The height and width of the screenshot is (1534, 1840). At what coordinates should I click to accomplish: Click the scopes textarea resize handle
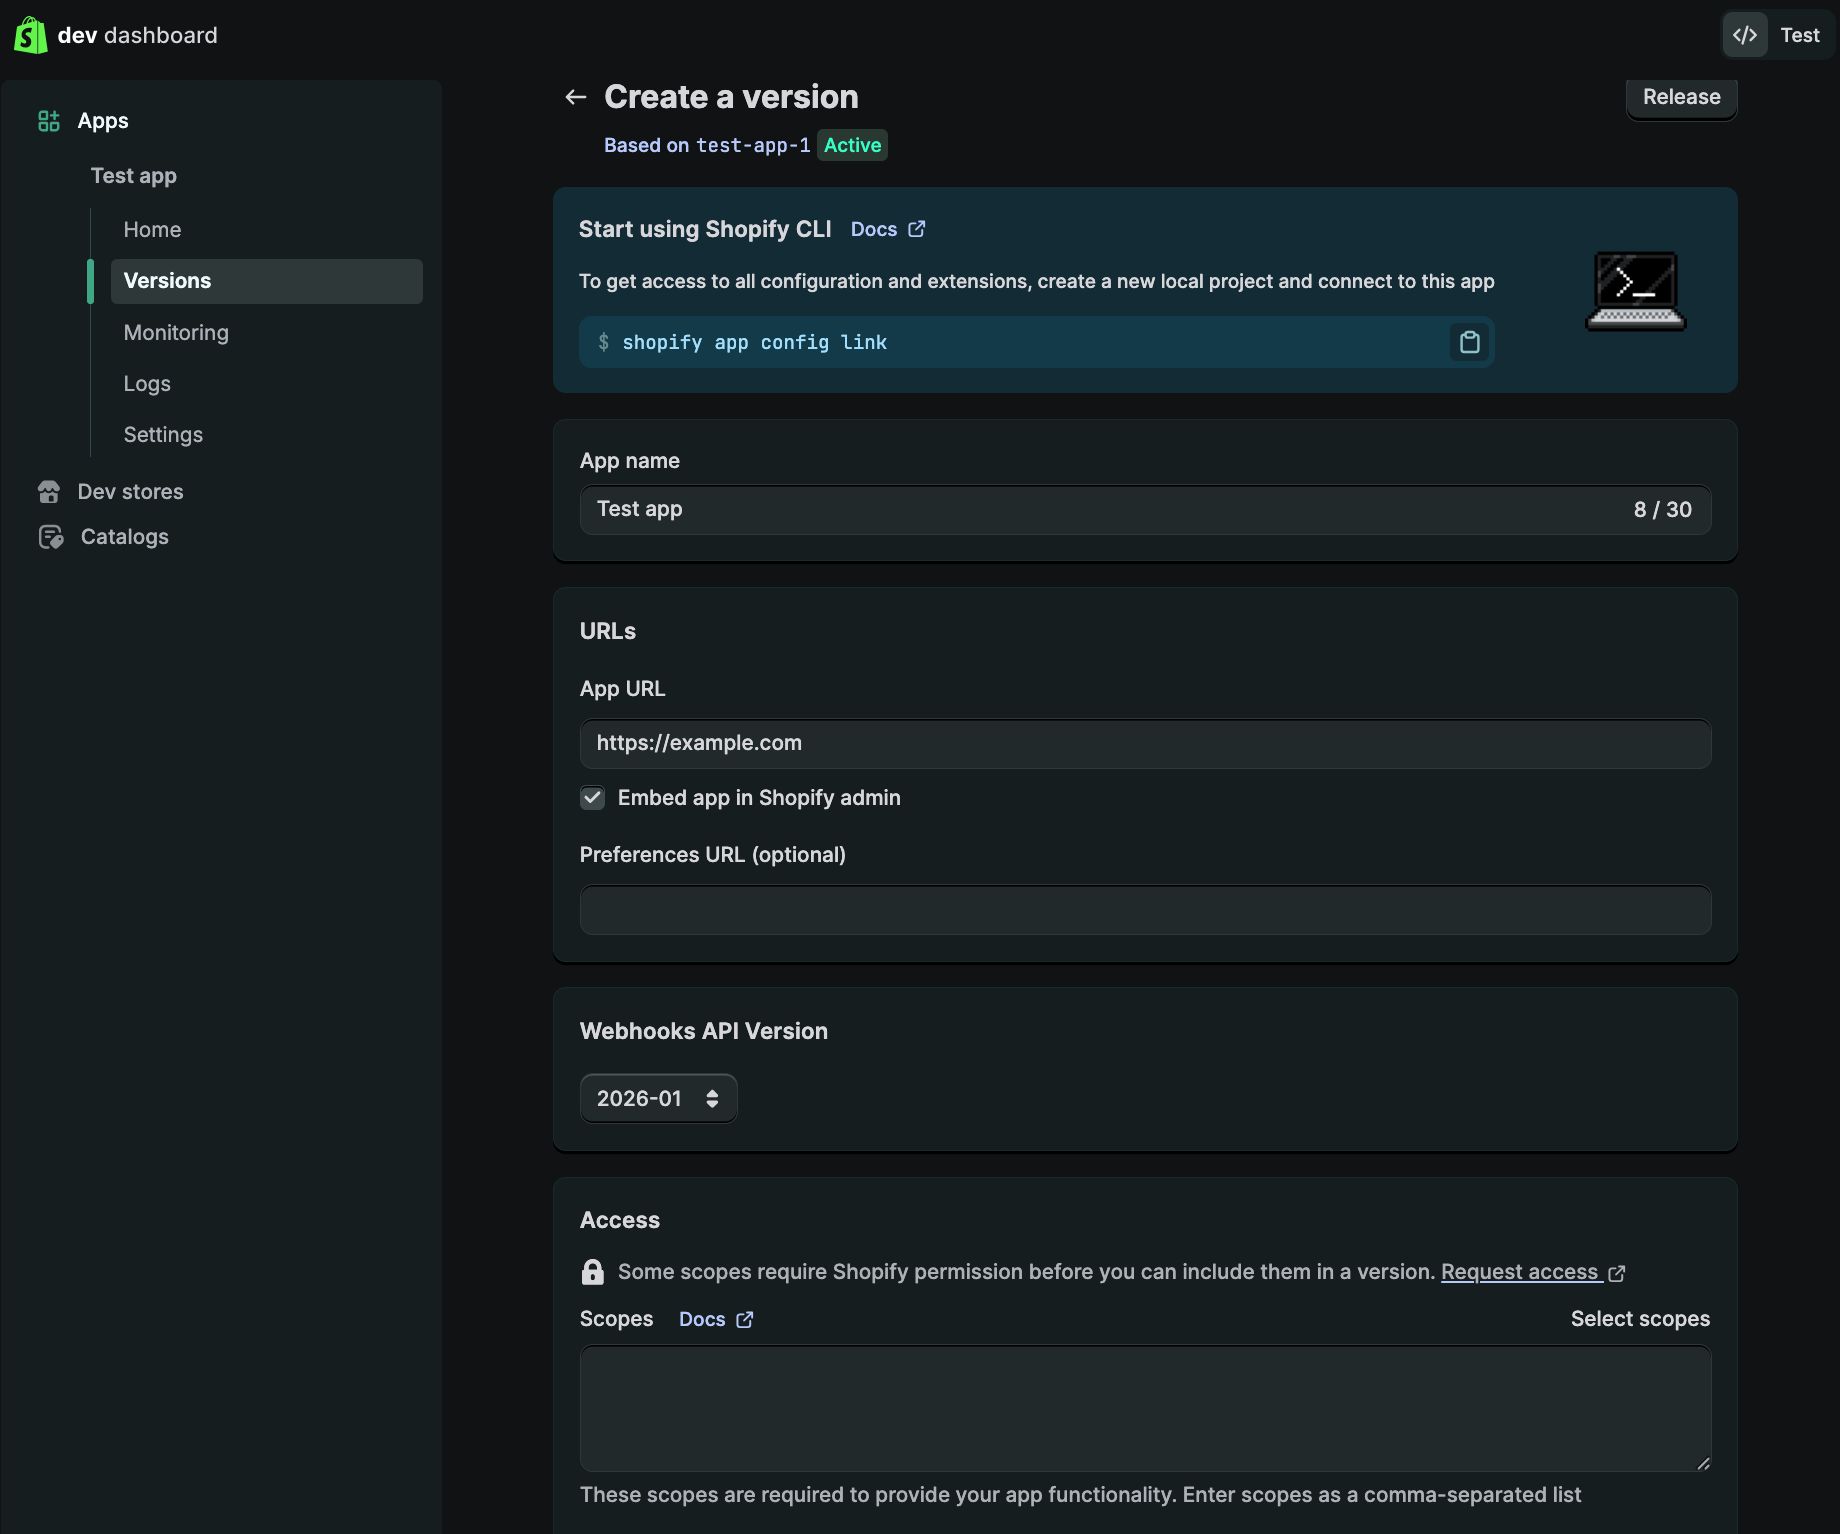(1703, 1463)
